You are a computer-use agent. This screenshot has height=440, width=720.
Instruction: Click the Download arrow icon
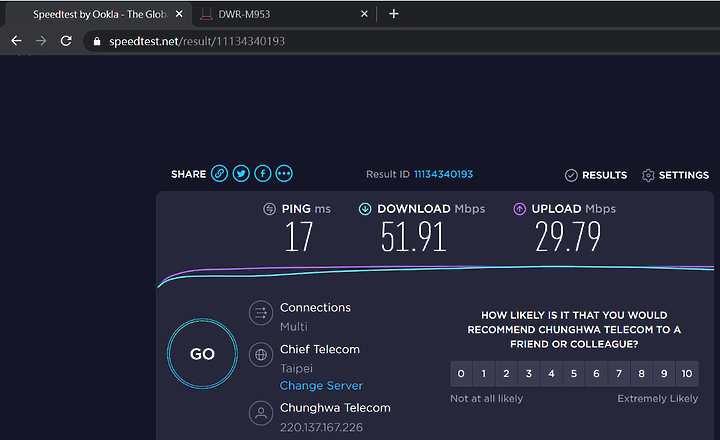tap(365, 209)
